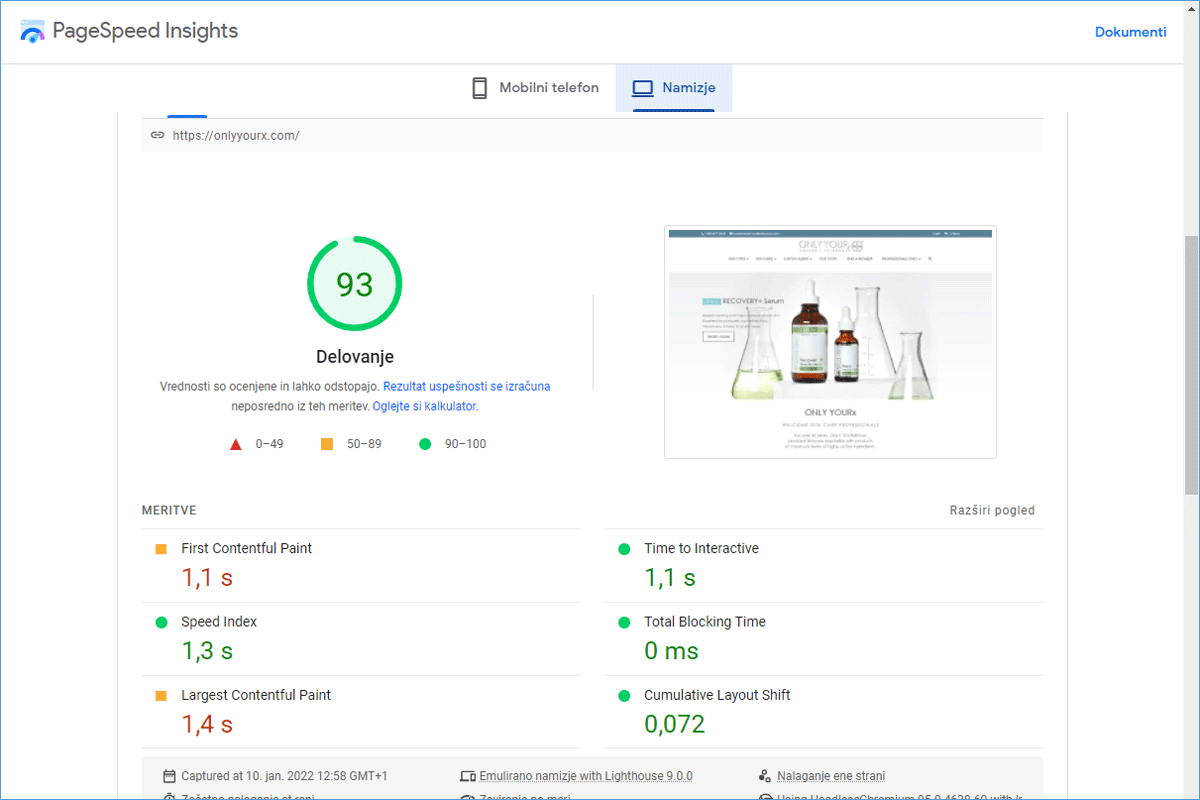
Task: Open the Dokumenti link
Action: coord(1130,32)
